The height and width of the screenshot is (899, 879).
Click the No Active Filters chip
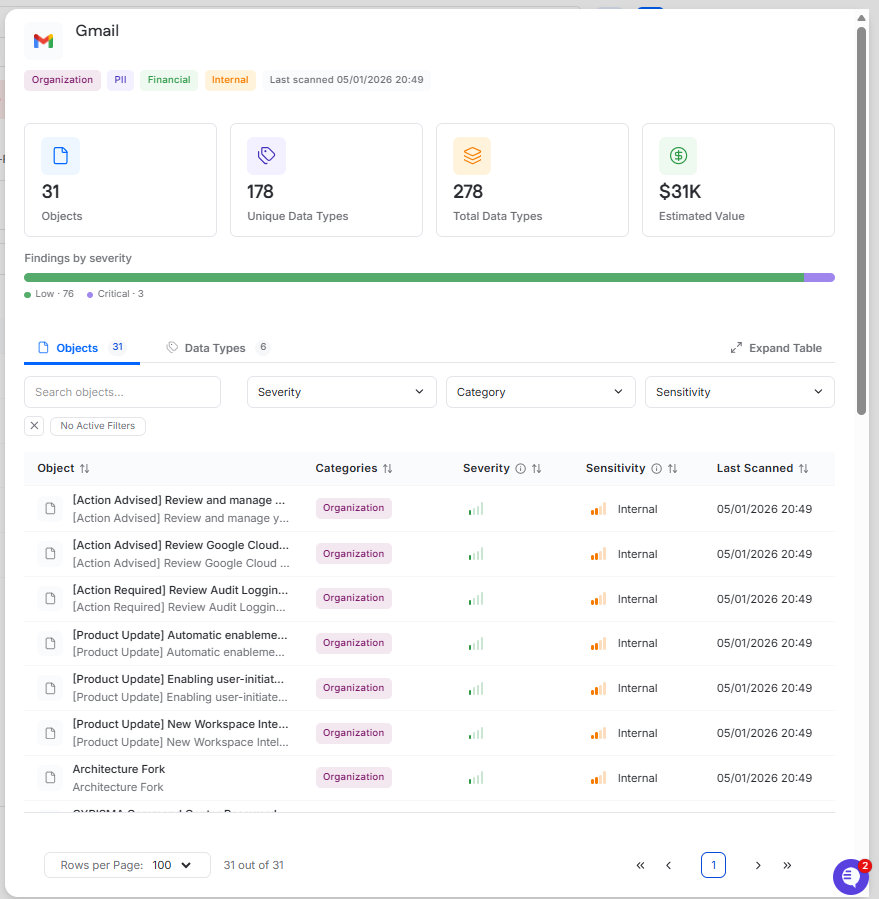point(97,426)
